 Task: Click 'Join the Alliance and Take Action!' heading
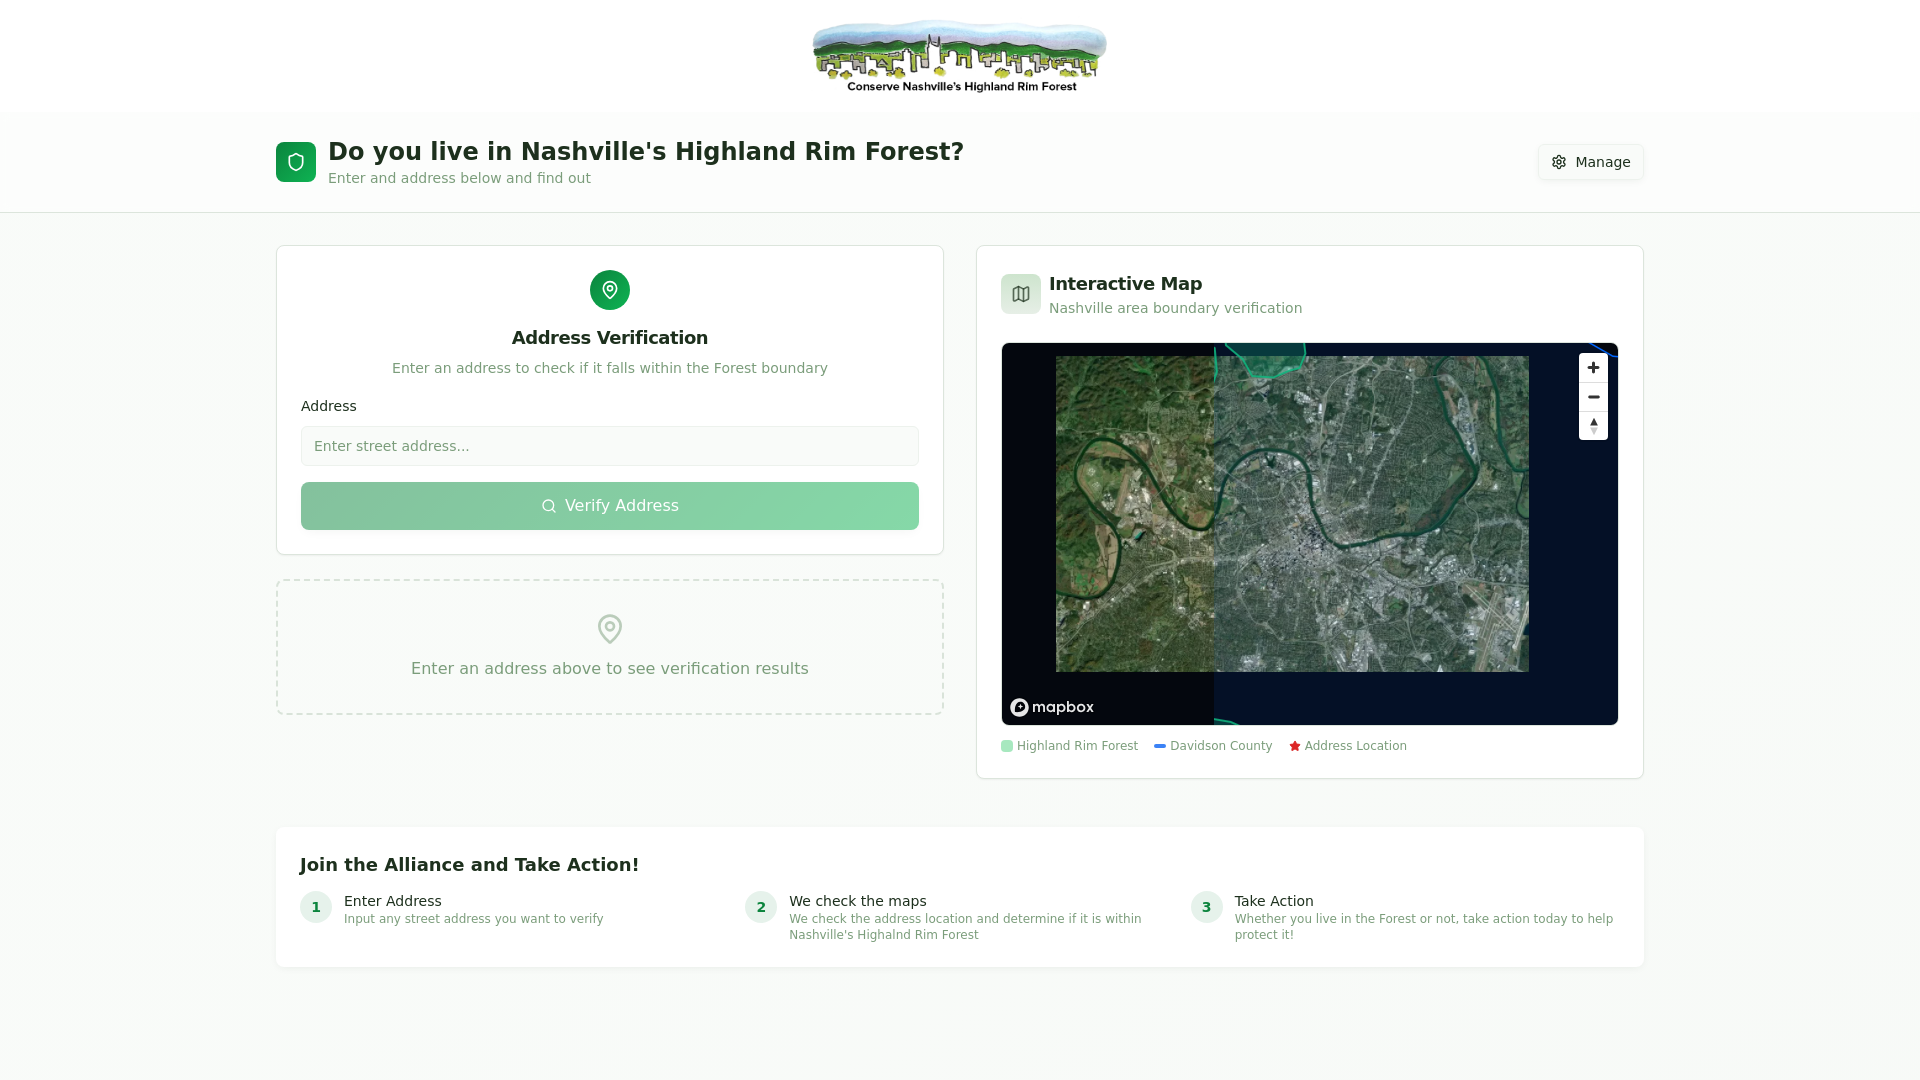[469, 865]
